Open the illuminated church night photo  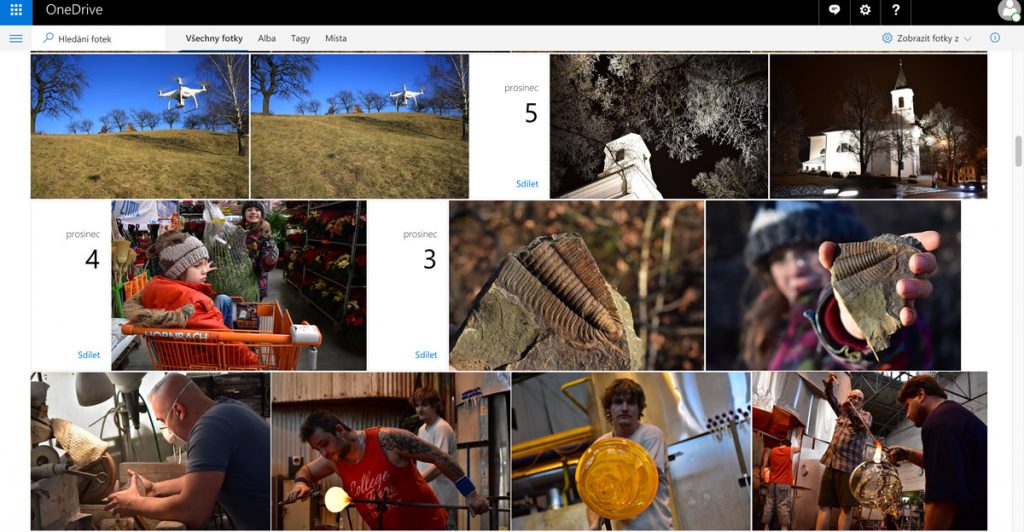(x=878, y=126)
